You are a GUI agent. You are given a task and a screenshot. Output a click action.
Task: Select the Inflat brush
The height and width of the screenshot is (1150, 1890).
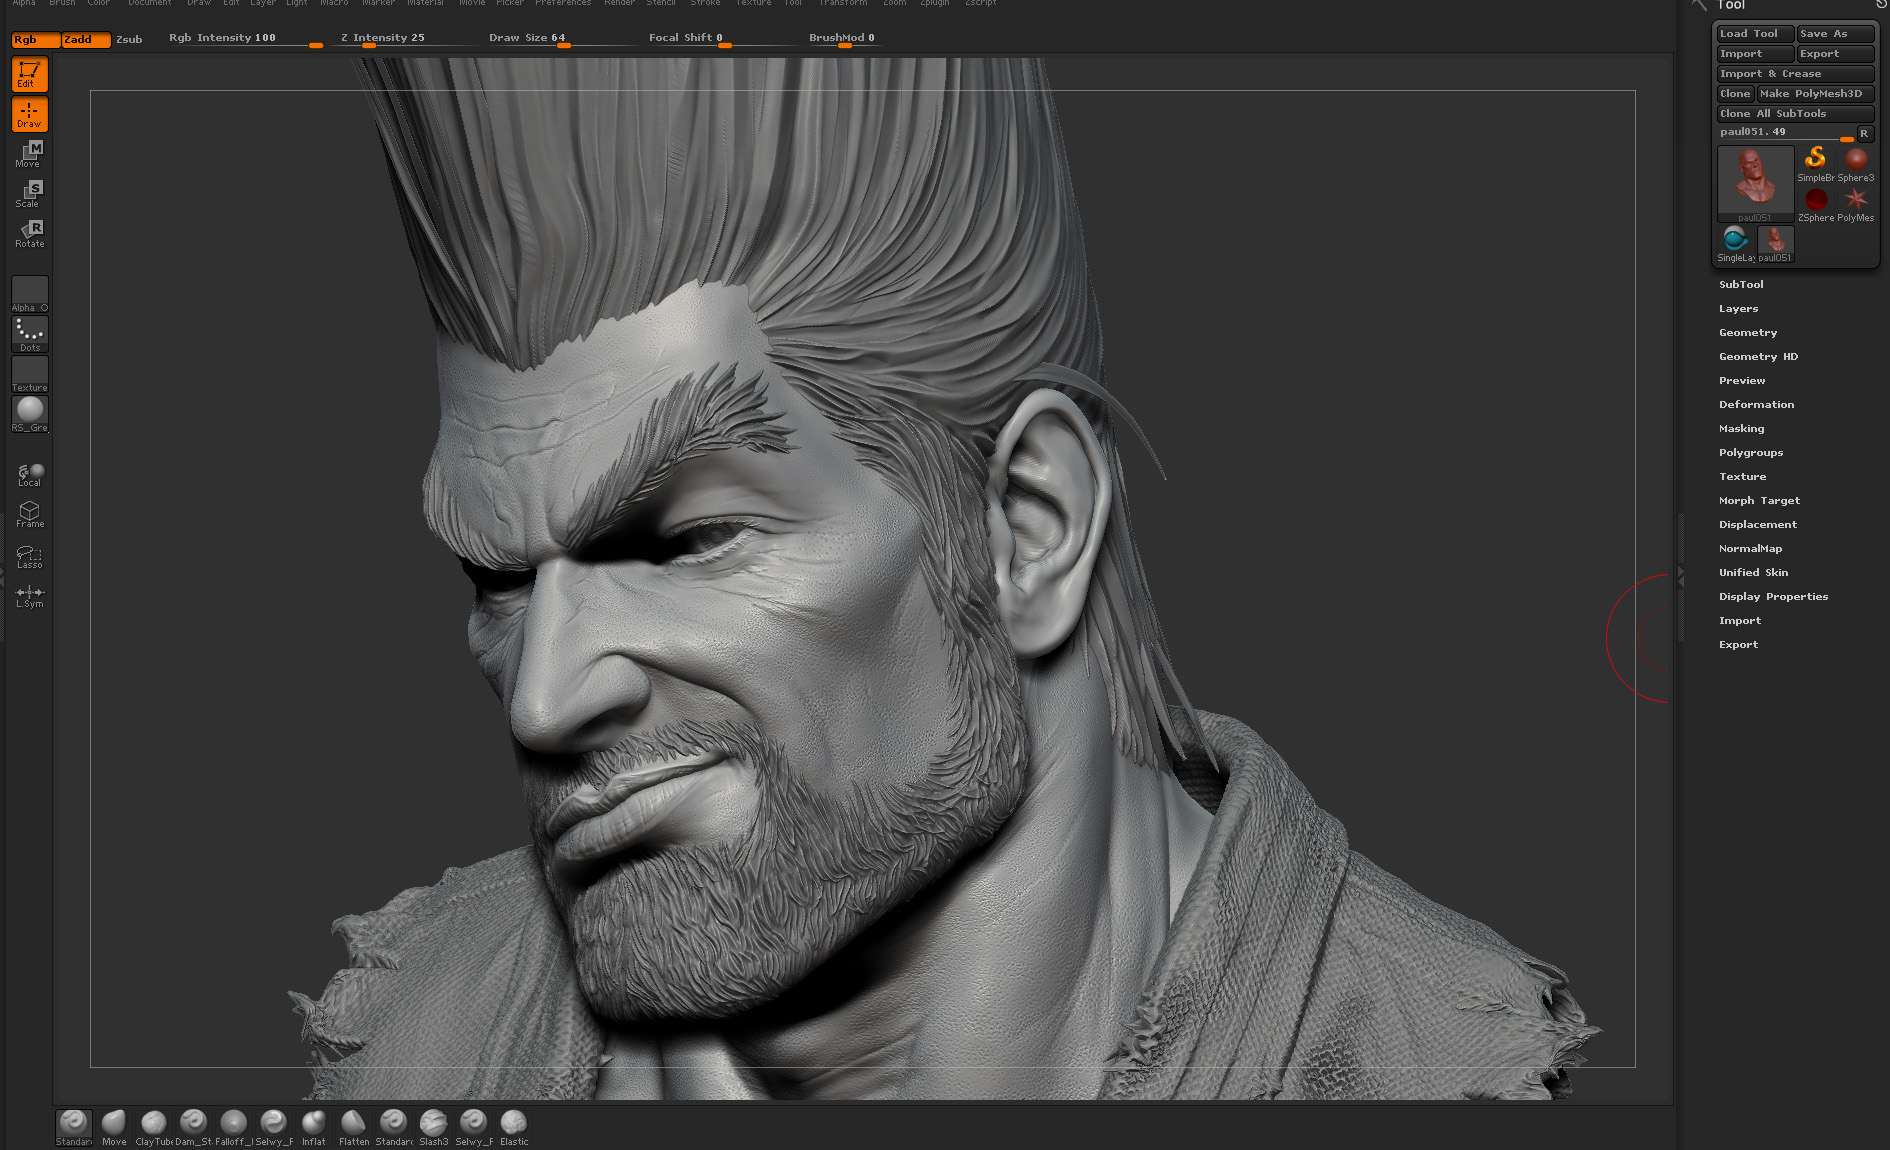(314, 1127)
